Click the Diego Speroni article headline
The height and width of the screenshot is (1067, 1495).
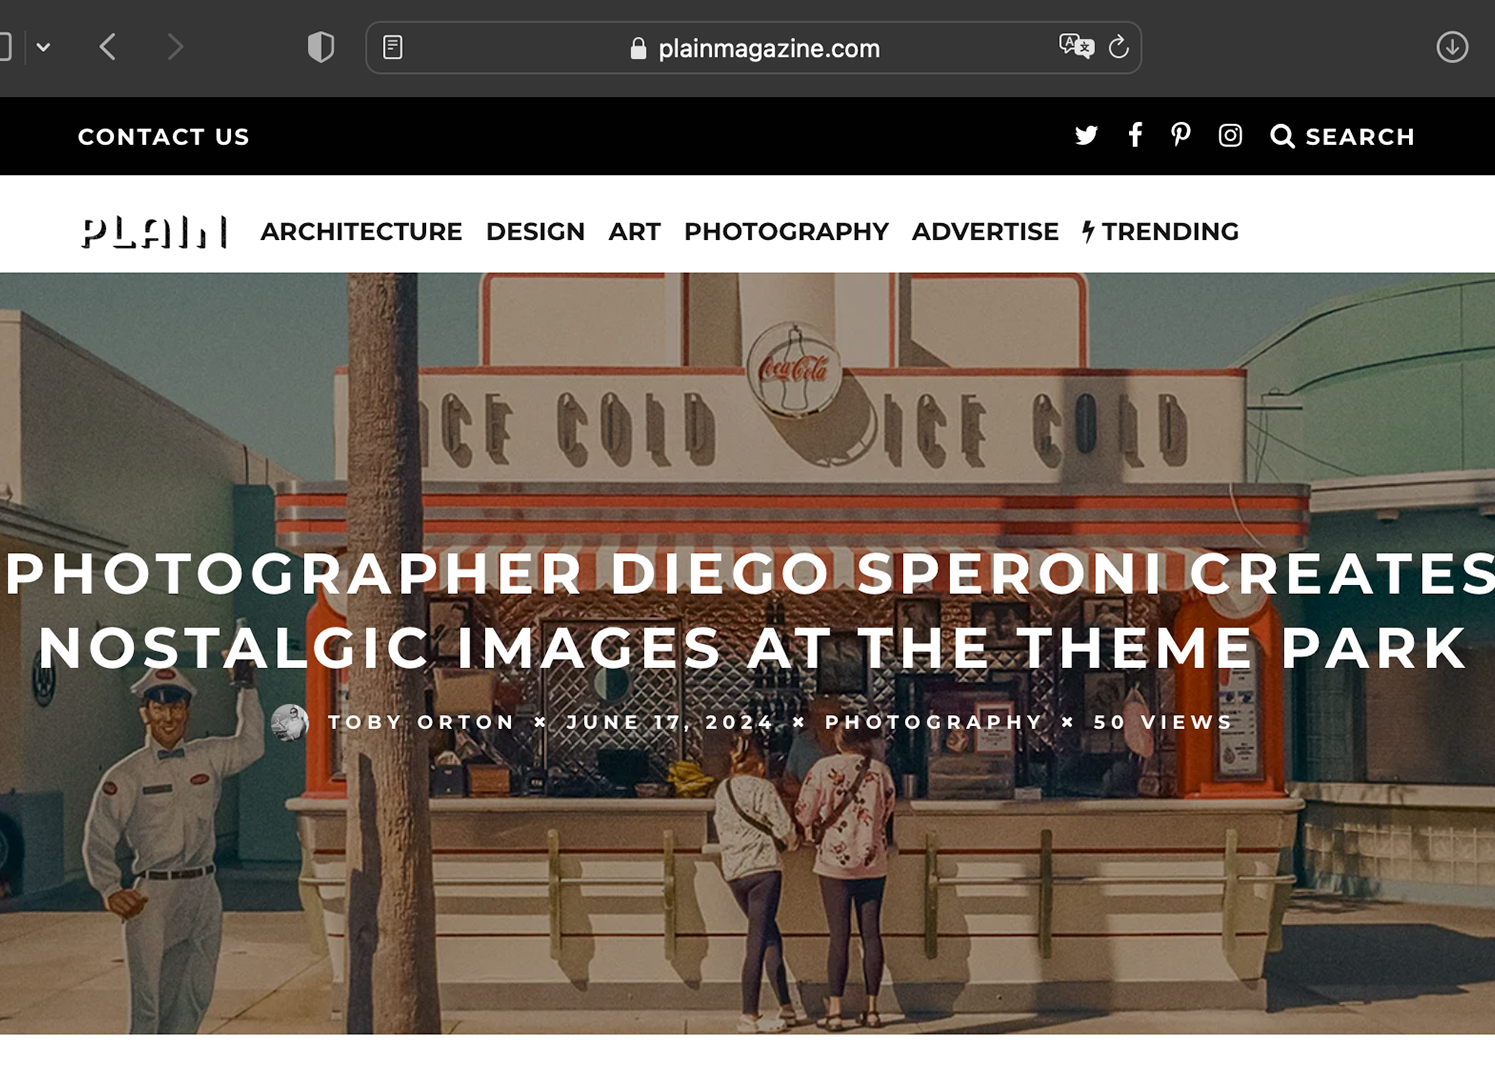pyautogui.click(x=750, y=611)
